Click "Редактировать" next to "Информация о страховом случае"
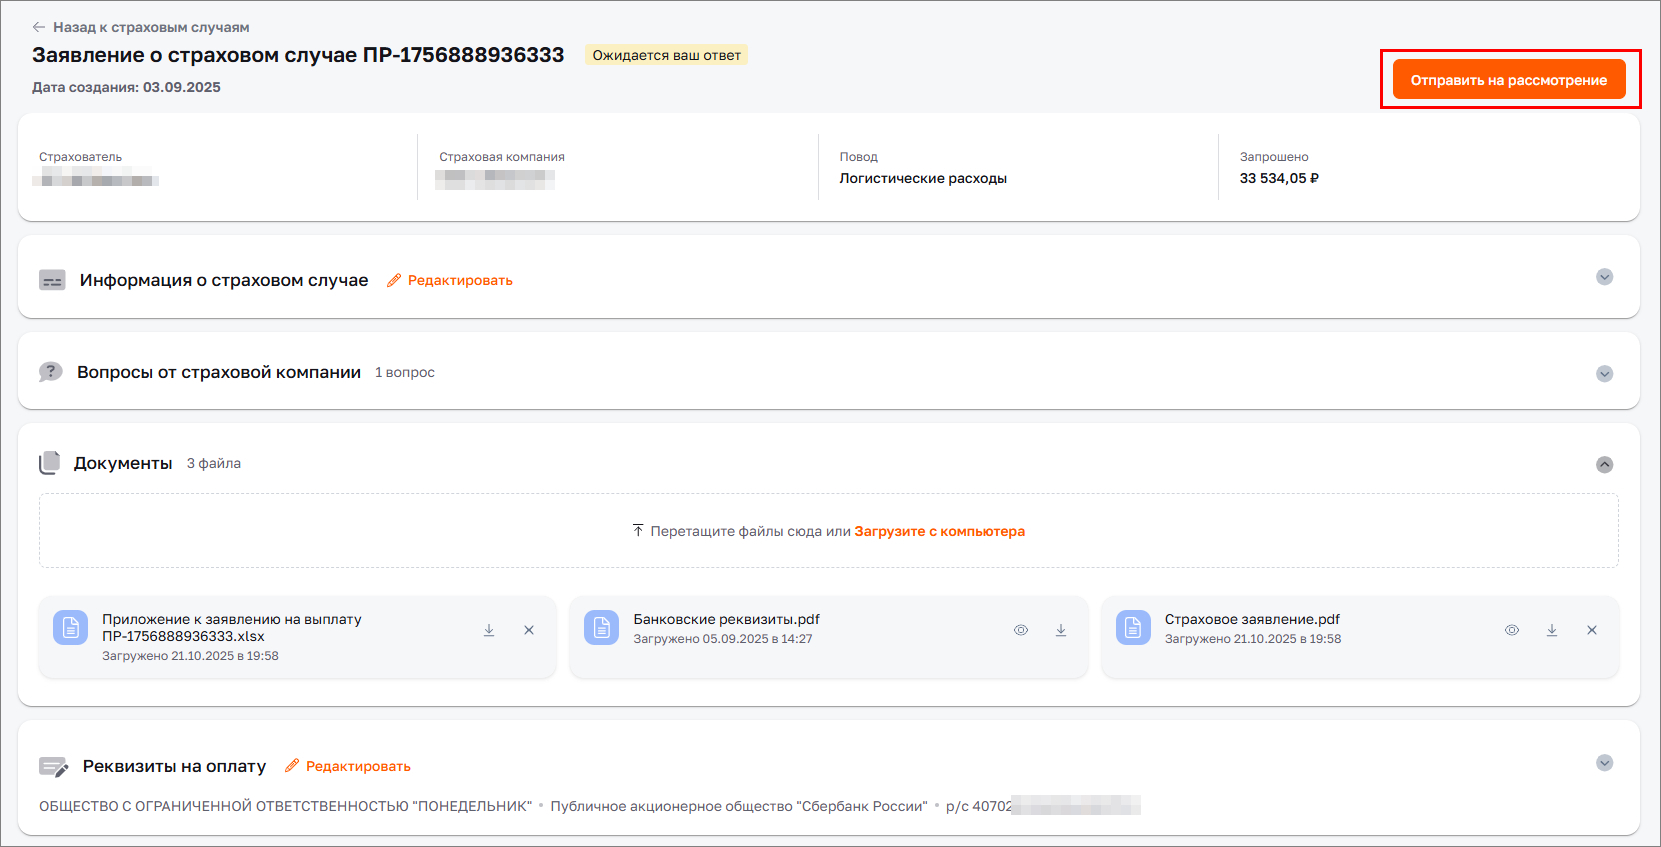This screenshot has width=1661, height=847. tap(460, 280)
